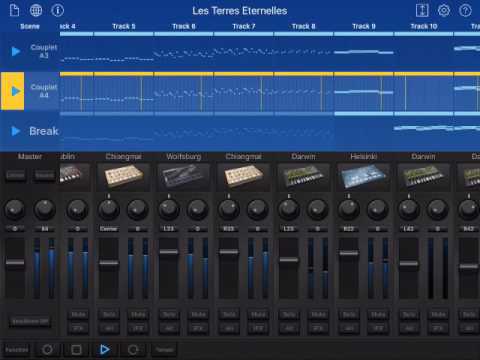Screen dimensions: 480x360
Task: Tap the blue play button in transport
Action: tap(105, 349)
